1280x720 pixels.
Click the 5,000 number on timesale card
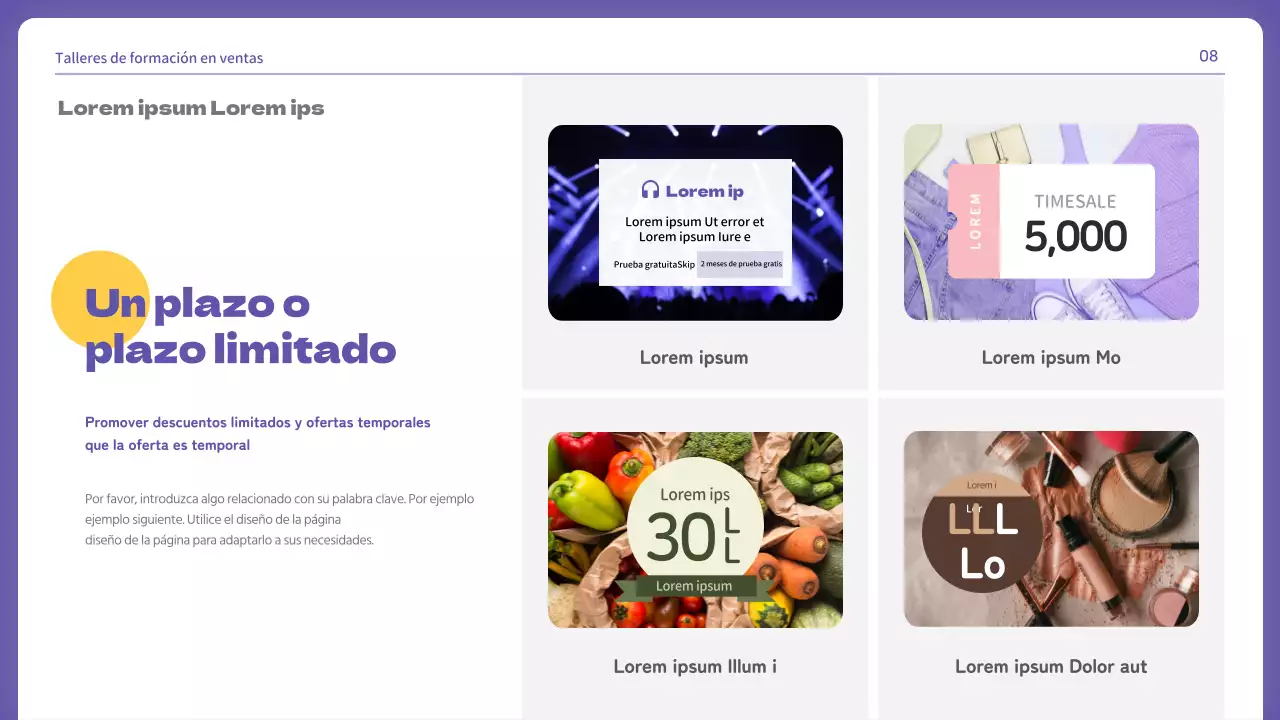[1076, 238]
